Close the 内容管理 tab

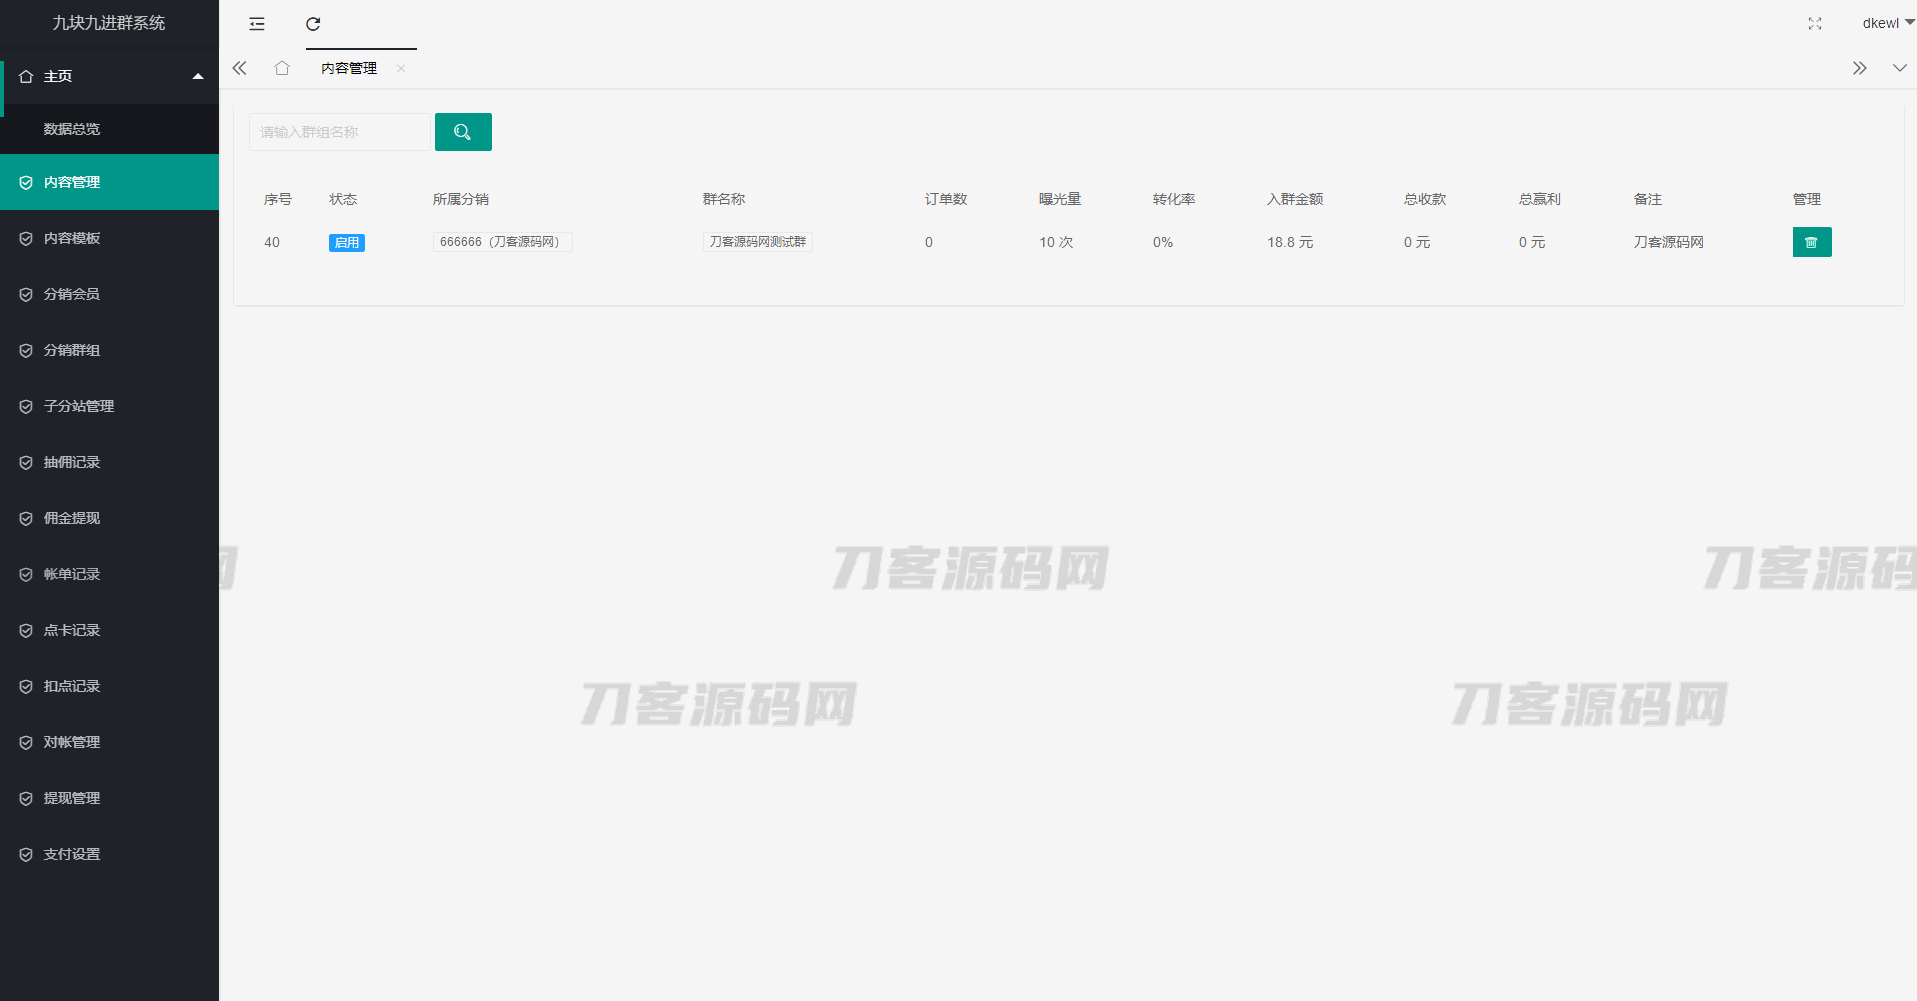[401, 68]
